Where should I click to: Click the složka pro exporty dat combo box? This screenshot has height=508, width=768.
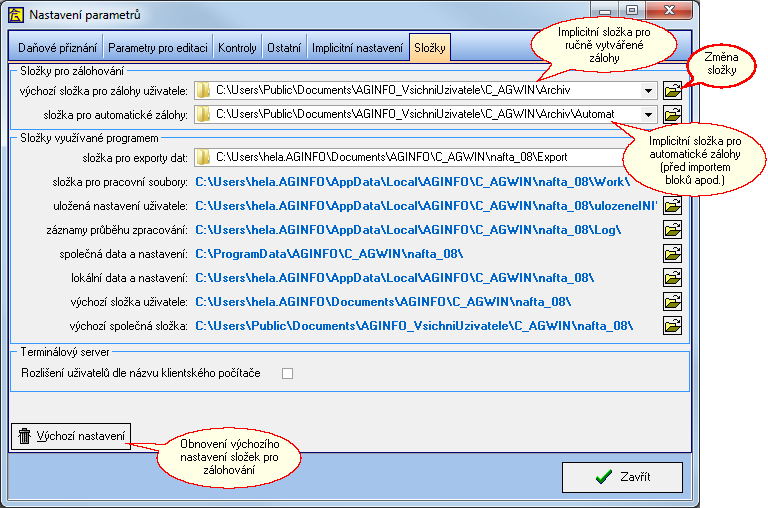409,157
